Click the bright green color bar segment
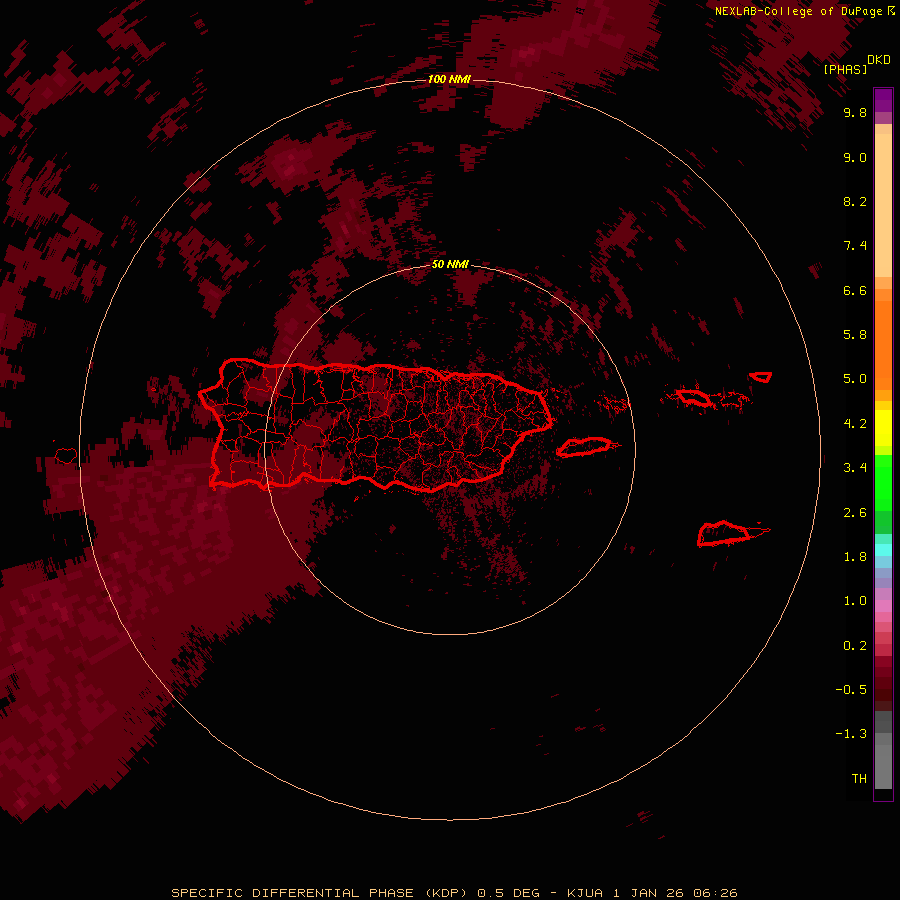900x900 pixels. (x=883, y=483)
